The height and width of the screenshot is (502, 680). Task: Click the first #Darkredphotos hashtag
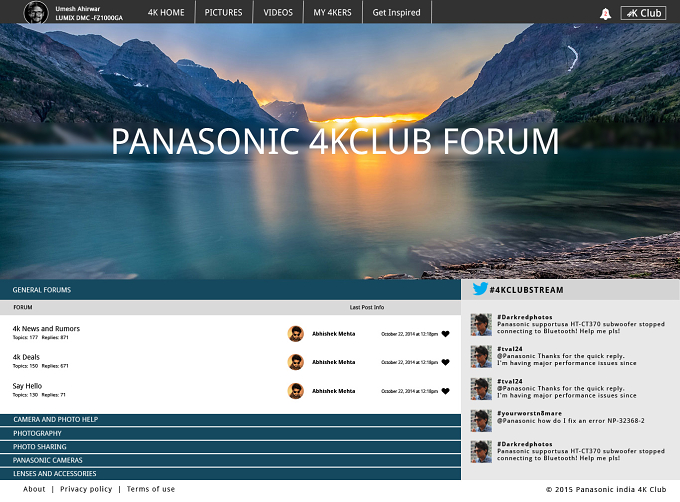point(525,317)
